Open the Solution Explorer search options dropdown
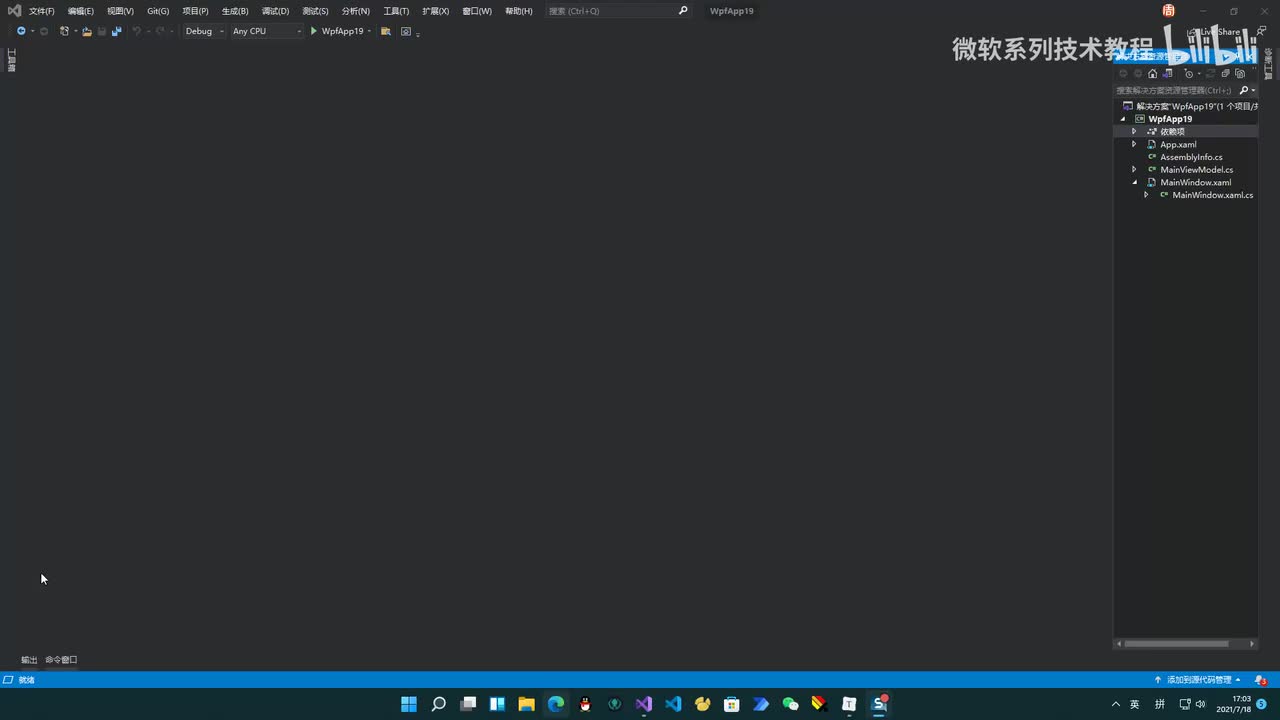The width and height of the screenshot is (1280, 720). (x=1253, y=90)
